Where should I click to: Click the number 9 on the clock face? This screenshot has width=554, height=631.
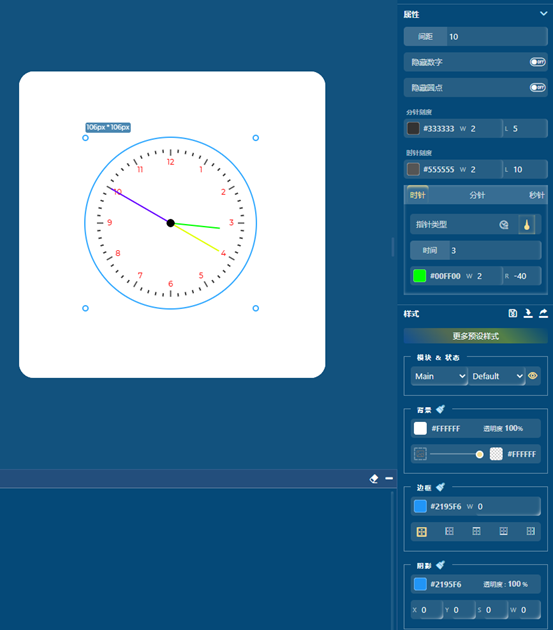point(109,223)
